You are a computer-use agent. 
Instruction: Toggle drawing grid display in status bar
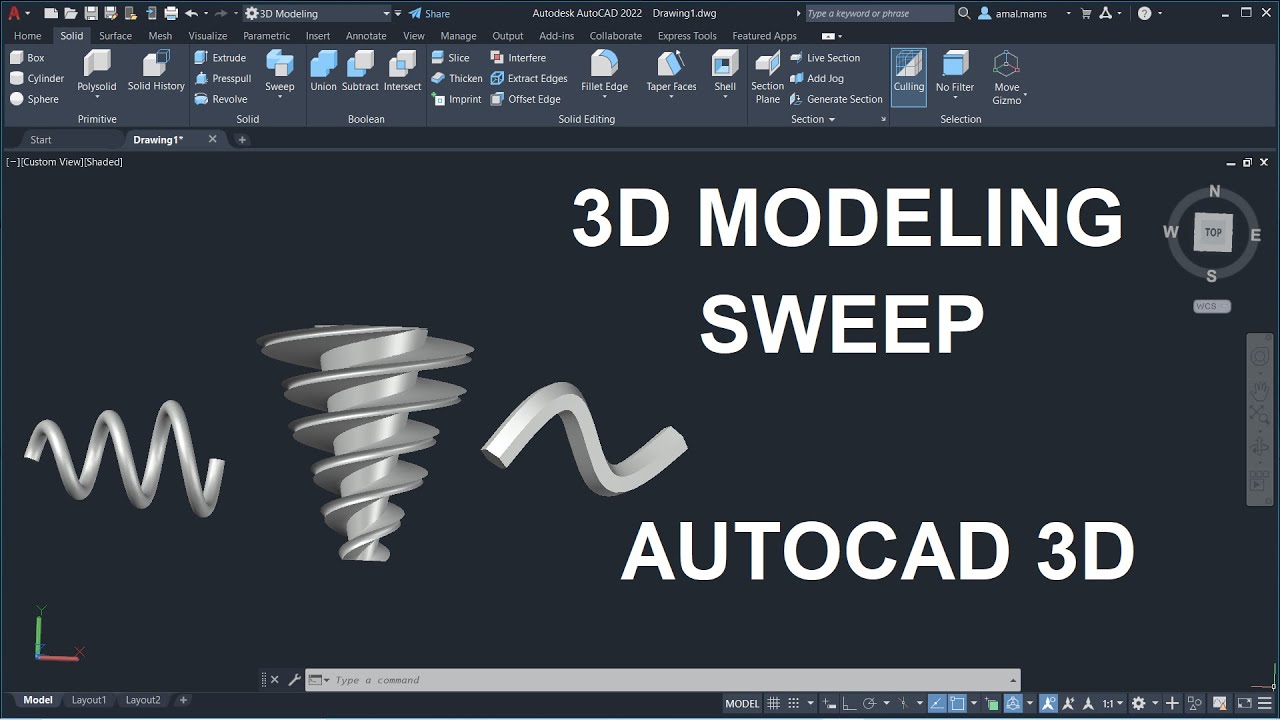click(x=773, y=703)
